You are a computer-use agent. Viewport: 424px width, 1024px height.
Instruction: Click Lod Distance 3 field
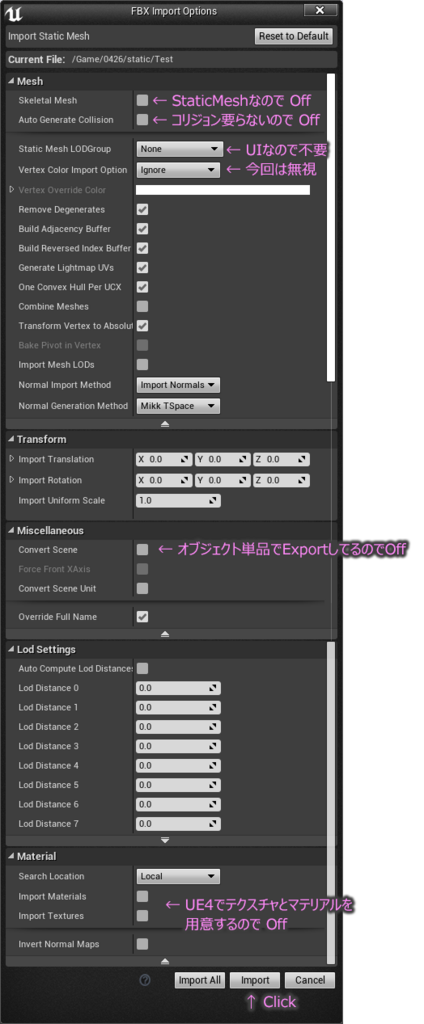(x=178, y=746)
